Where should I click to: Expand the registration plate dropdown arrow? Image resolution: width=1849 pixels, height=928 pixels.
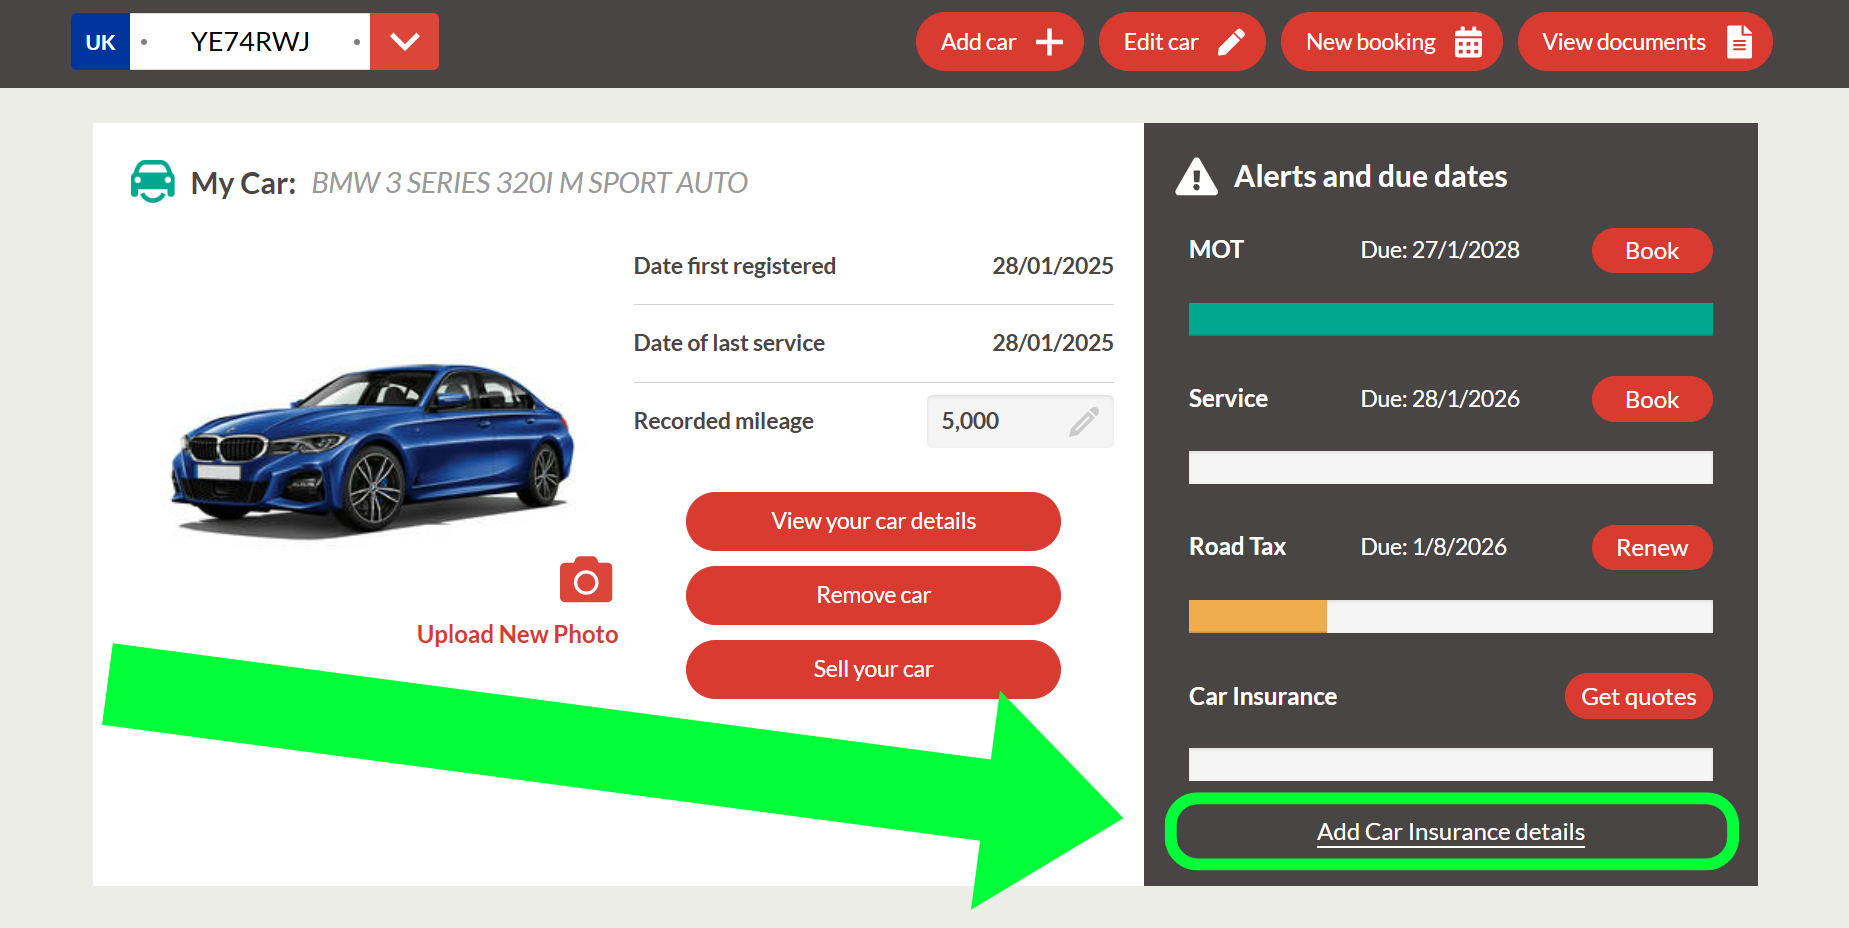[405, 42]
